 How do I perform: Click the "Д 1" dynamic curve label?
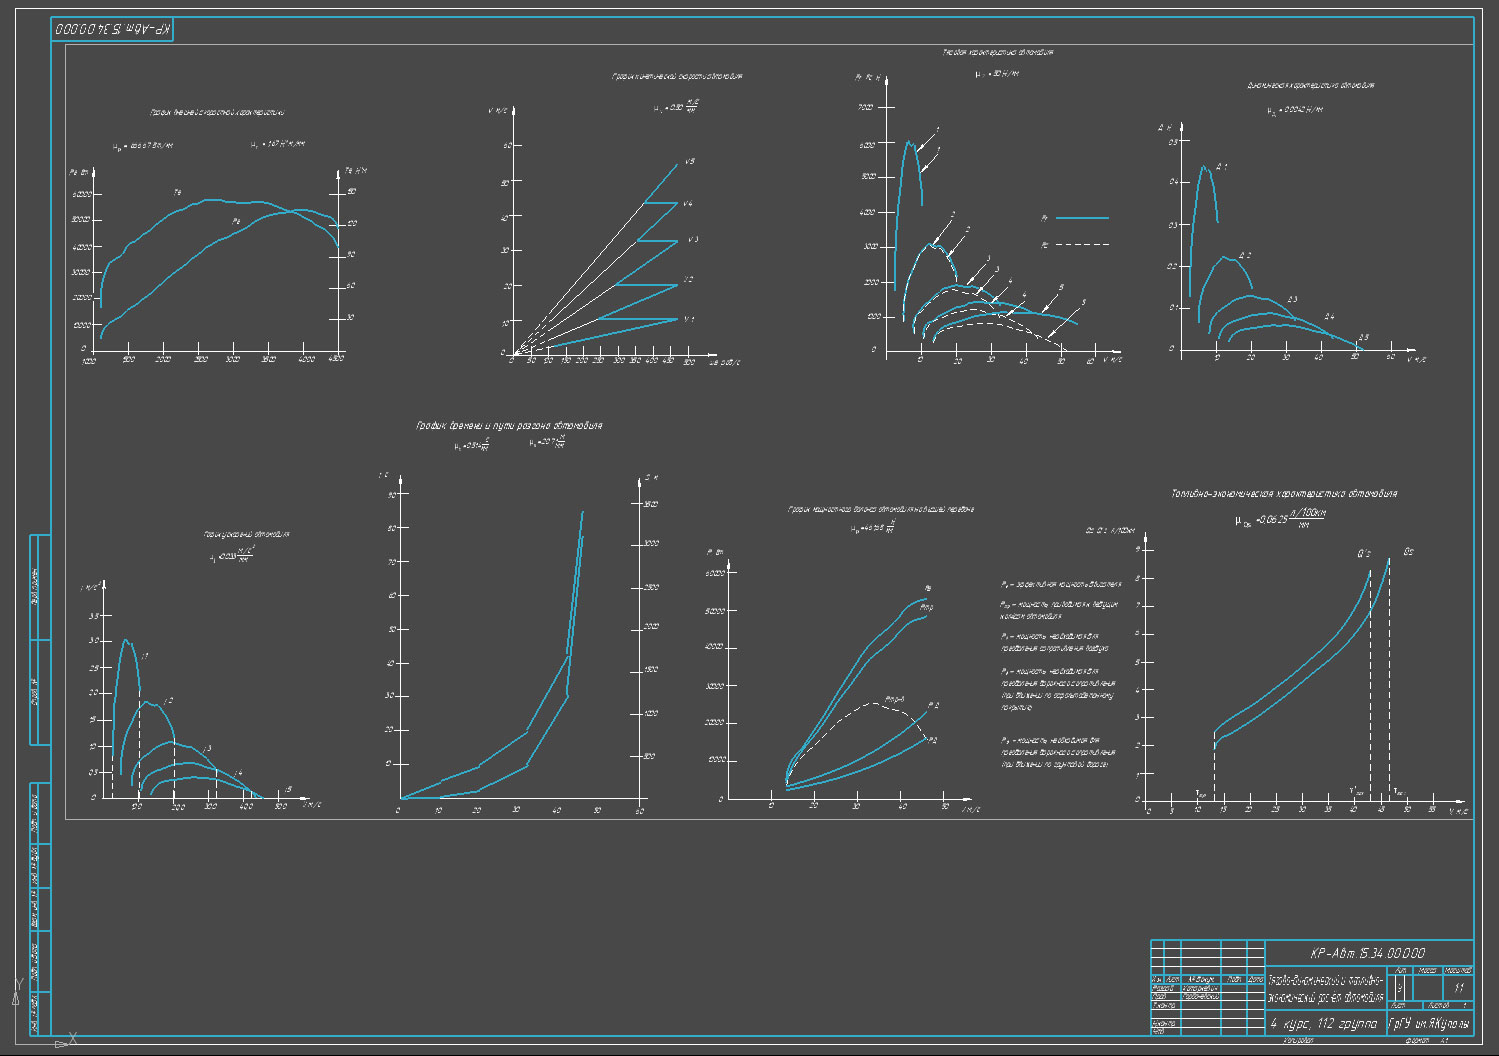tap(1222, 166)
